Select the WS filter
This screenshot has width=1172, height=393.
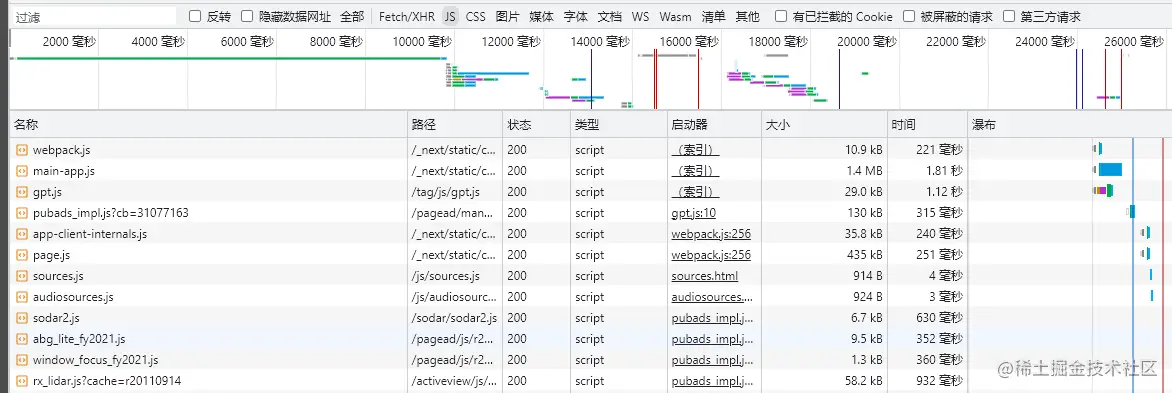pyautogui.click(x=641, y=16)
